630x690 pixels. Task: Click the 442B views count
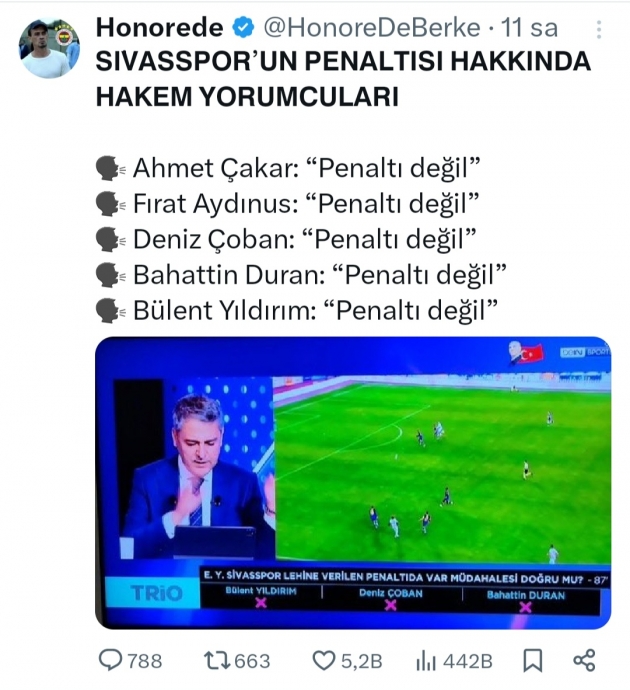tap(468, 661)
